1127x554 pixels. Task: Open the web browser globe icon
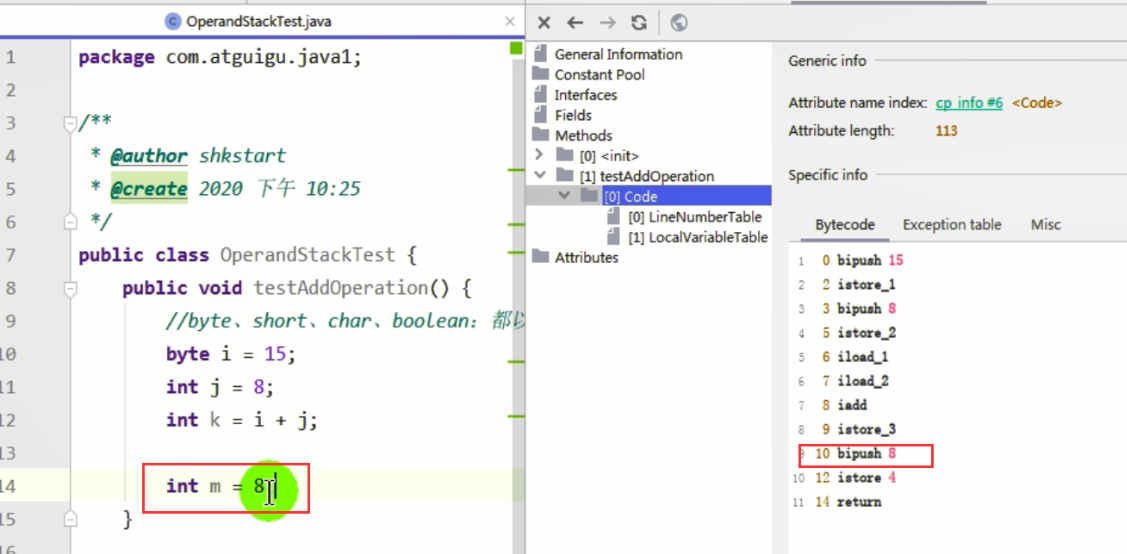tap(678, 23)
